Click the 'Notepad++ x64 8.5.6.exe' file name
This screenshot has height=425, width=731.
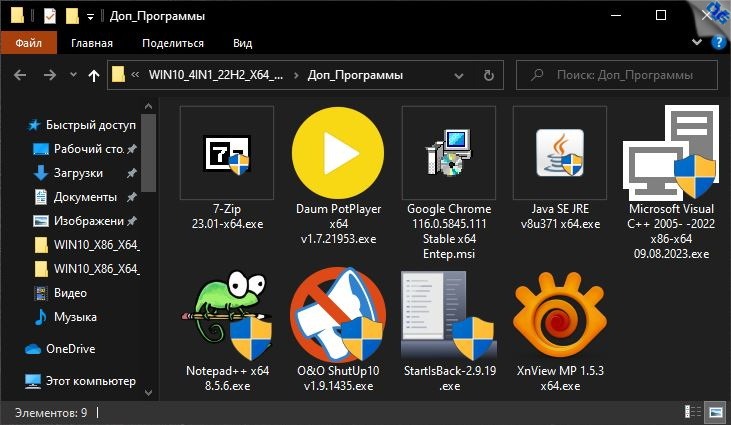tap(228, 378)
